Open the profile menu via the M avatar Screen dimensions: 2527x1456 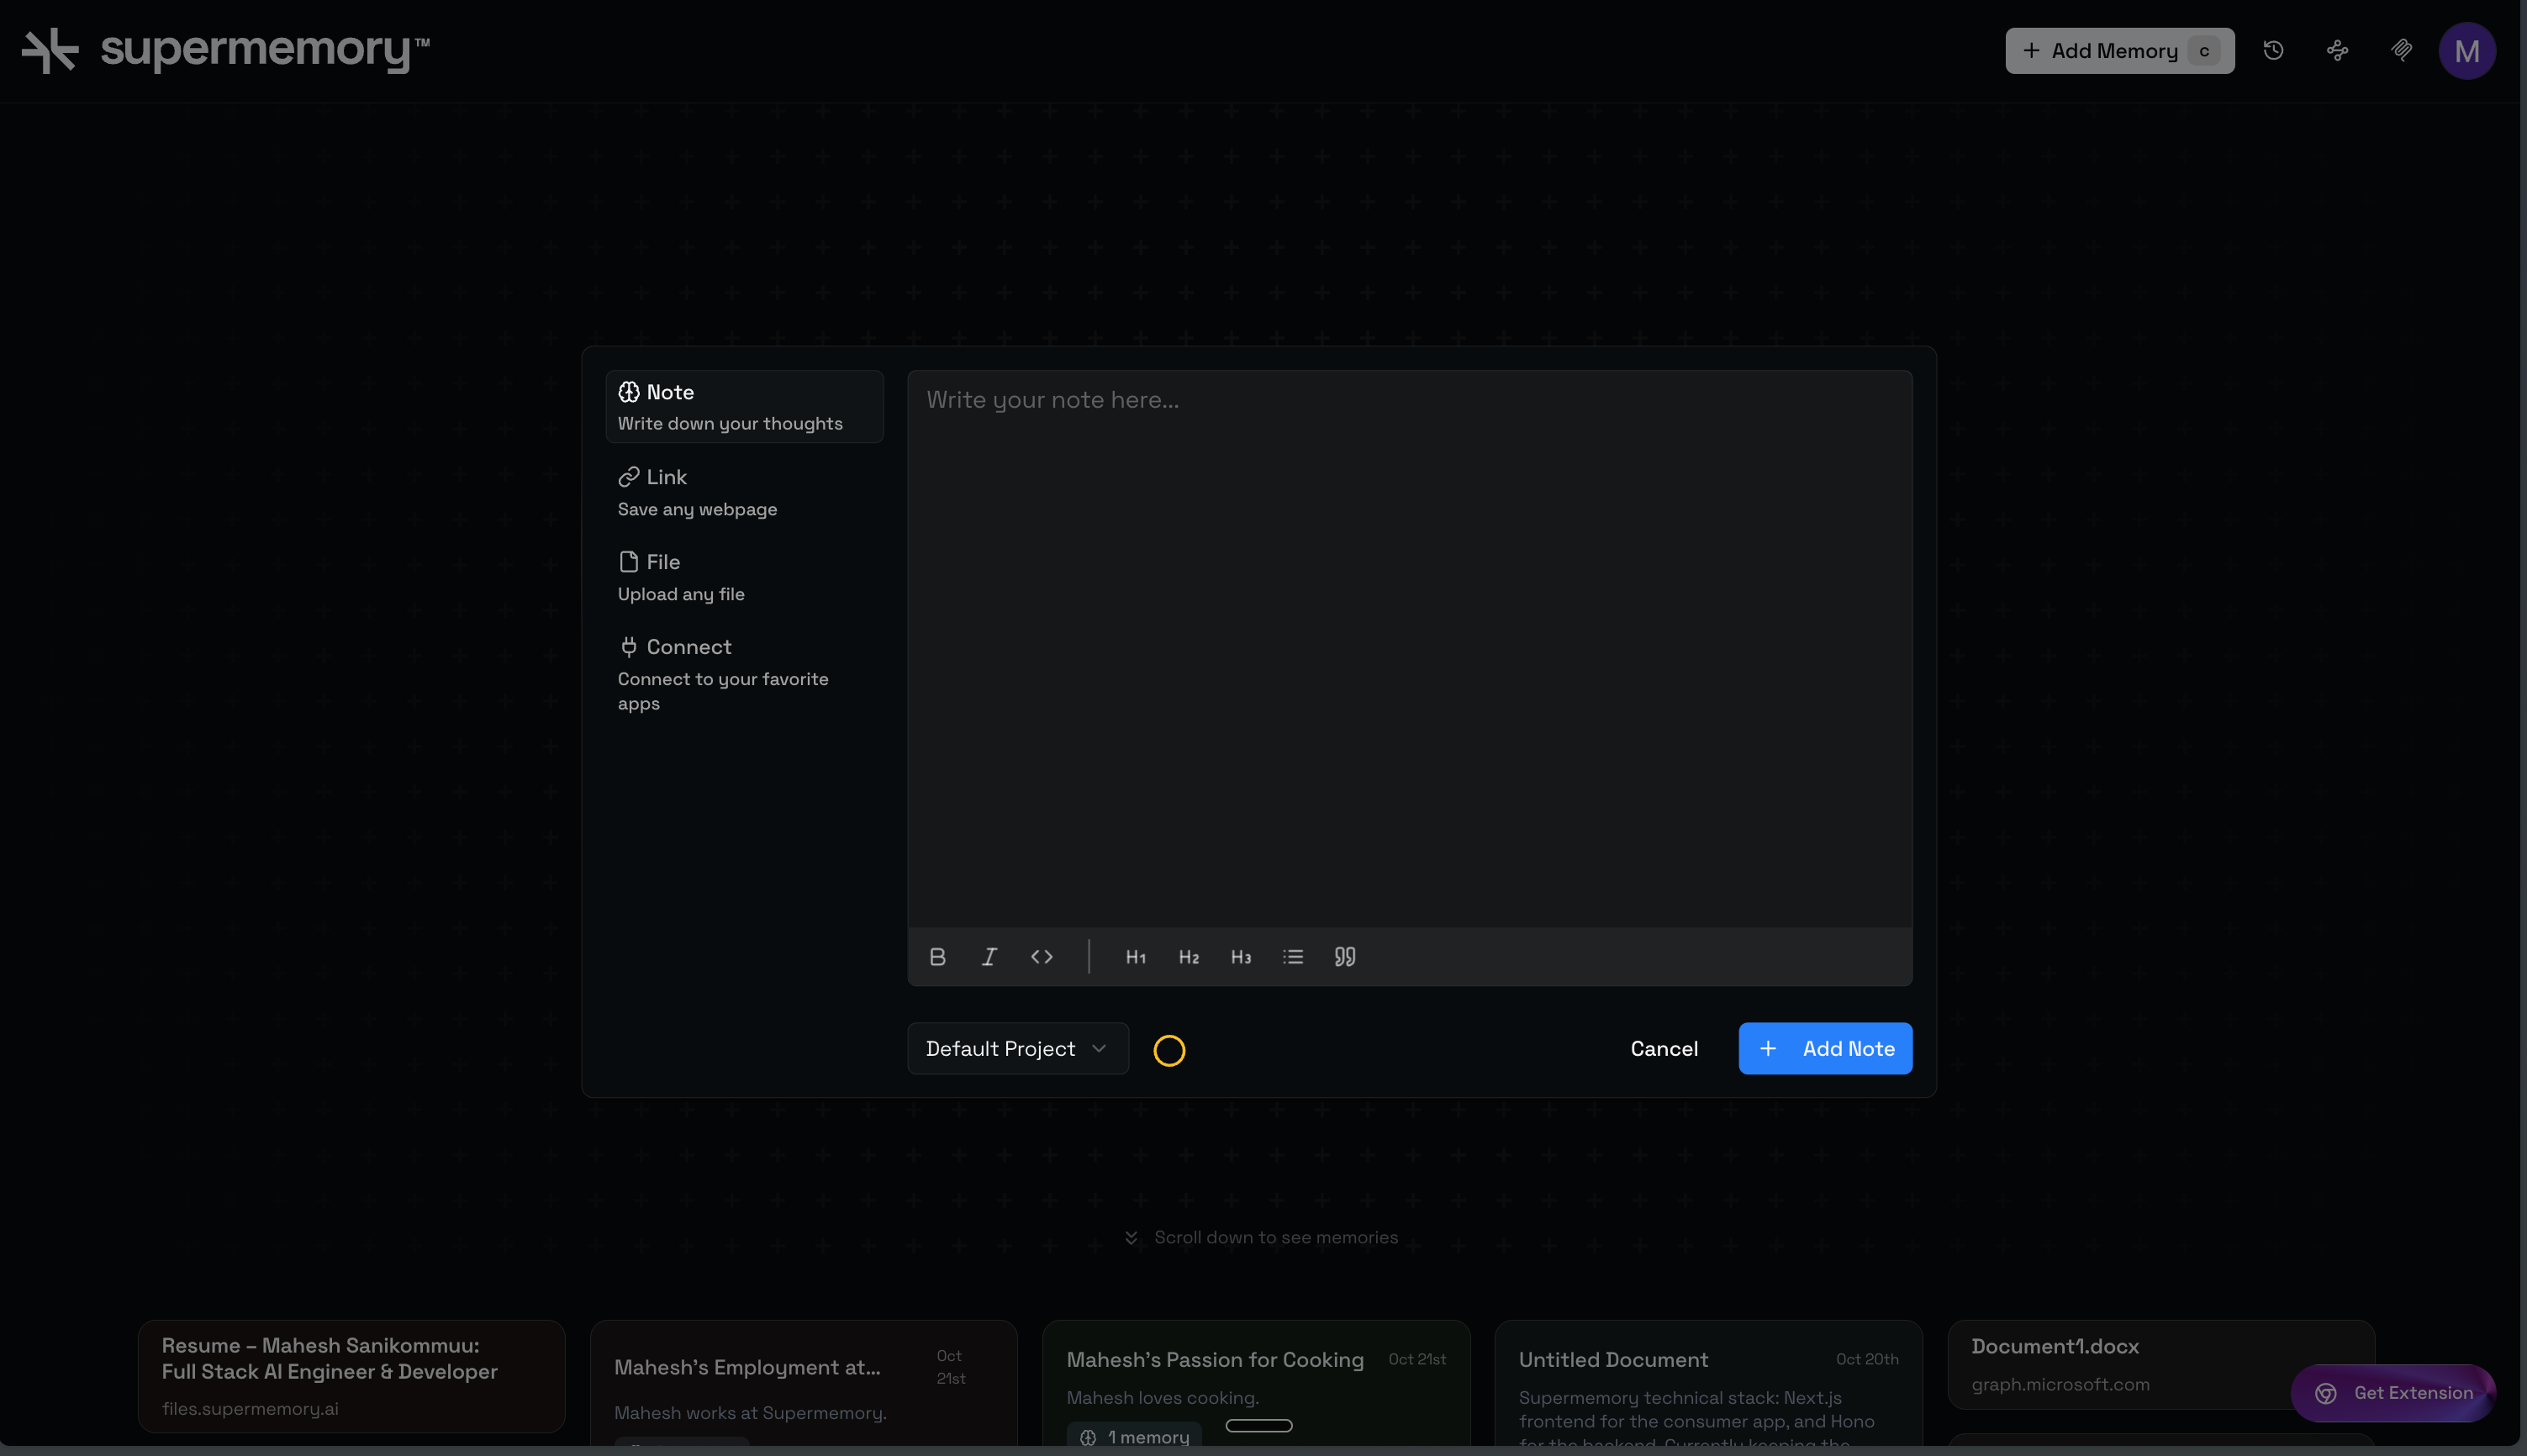click(x=2467, y=50)
